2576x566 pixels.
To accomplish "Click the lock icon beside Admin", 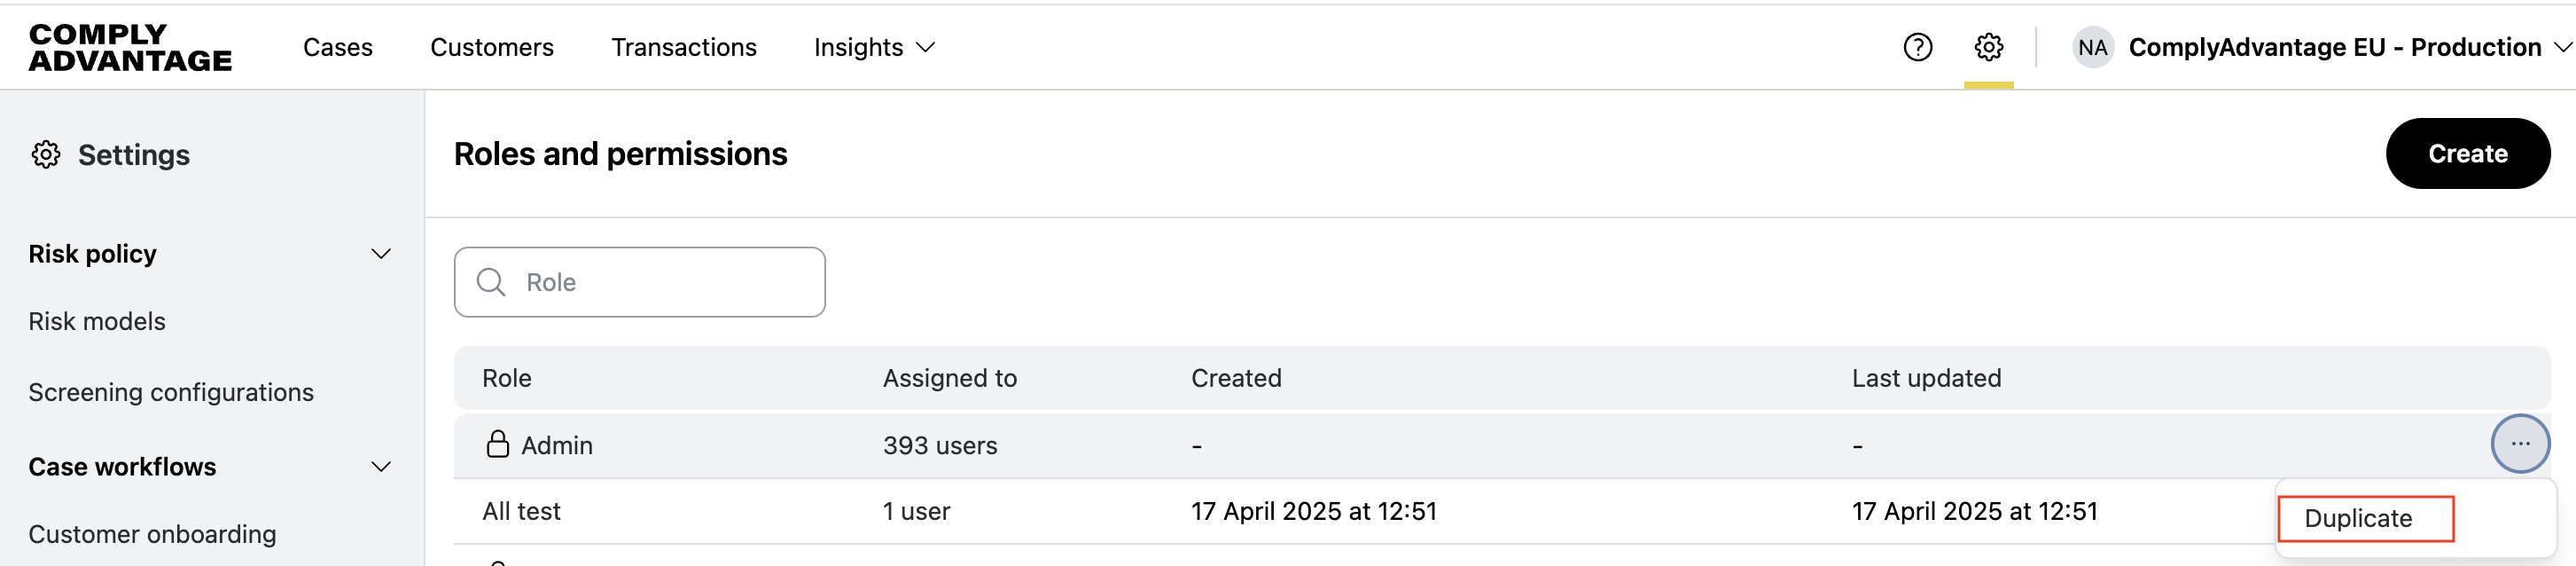I will (497, 444).
